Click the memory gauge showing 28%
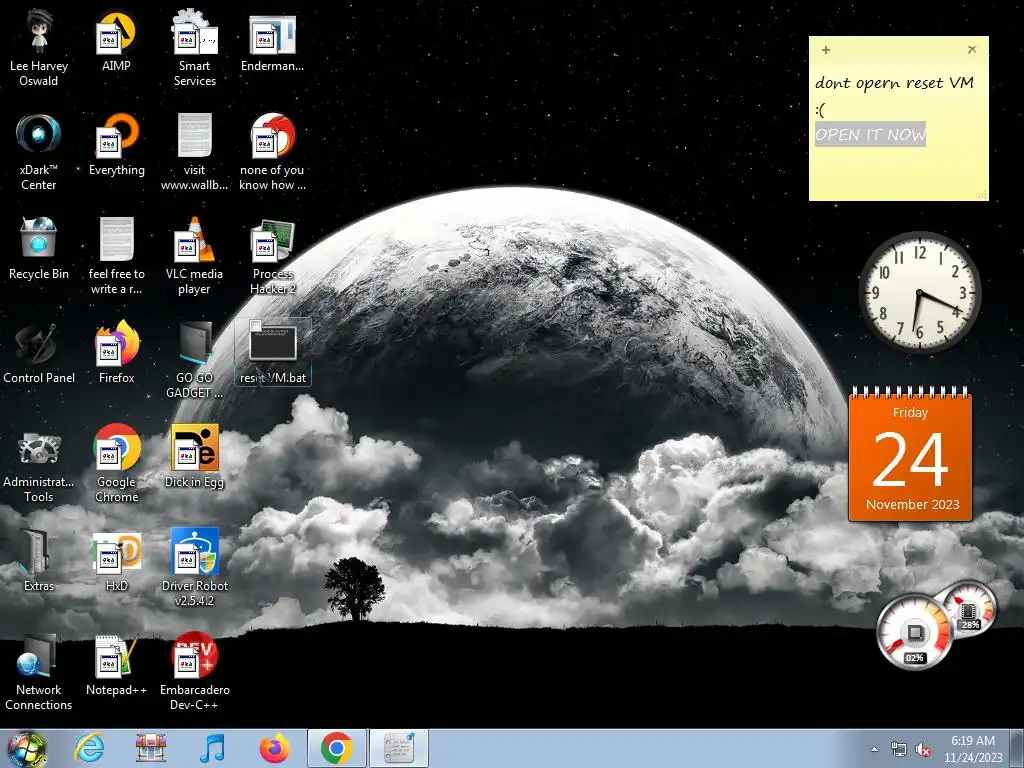The height and width of the screenshot is (768, 1024). pyautogui.click(x=968, y=609)
